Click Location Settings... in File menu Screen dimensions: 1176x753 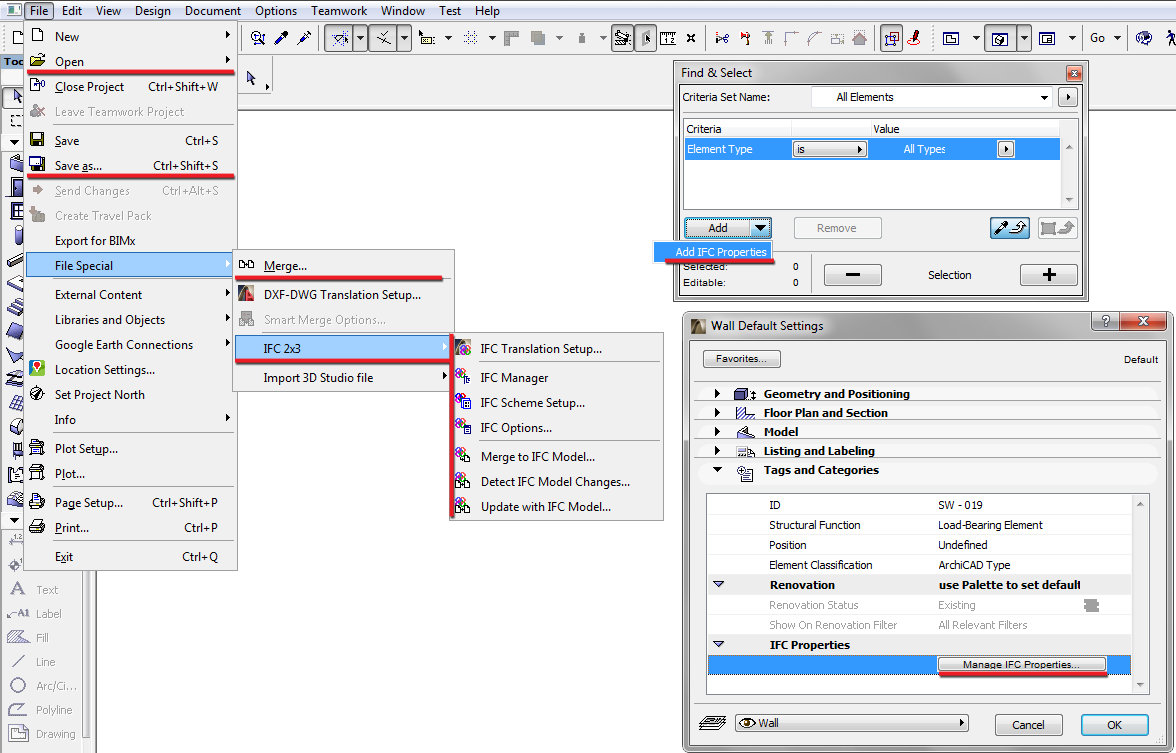[x=131, y=370]
